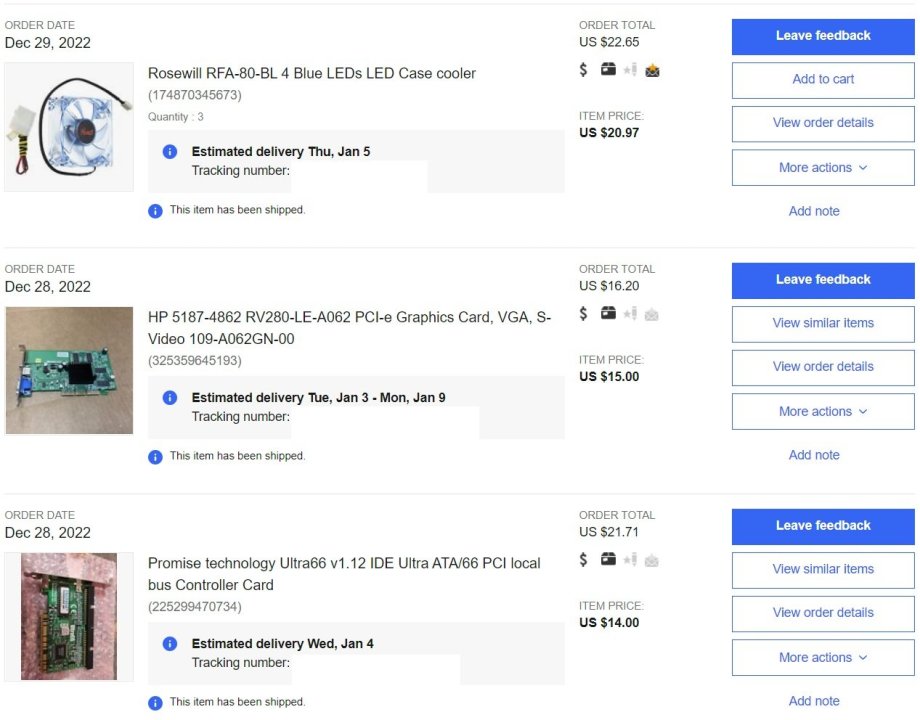View similar items for the Promise Ultra66 card
Screen dimensions: 920x720
coord(823,570)
